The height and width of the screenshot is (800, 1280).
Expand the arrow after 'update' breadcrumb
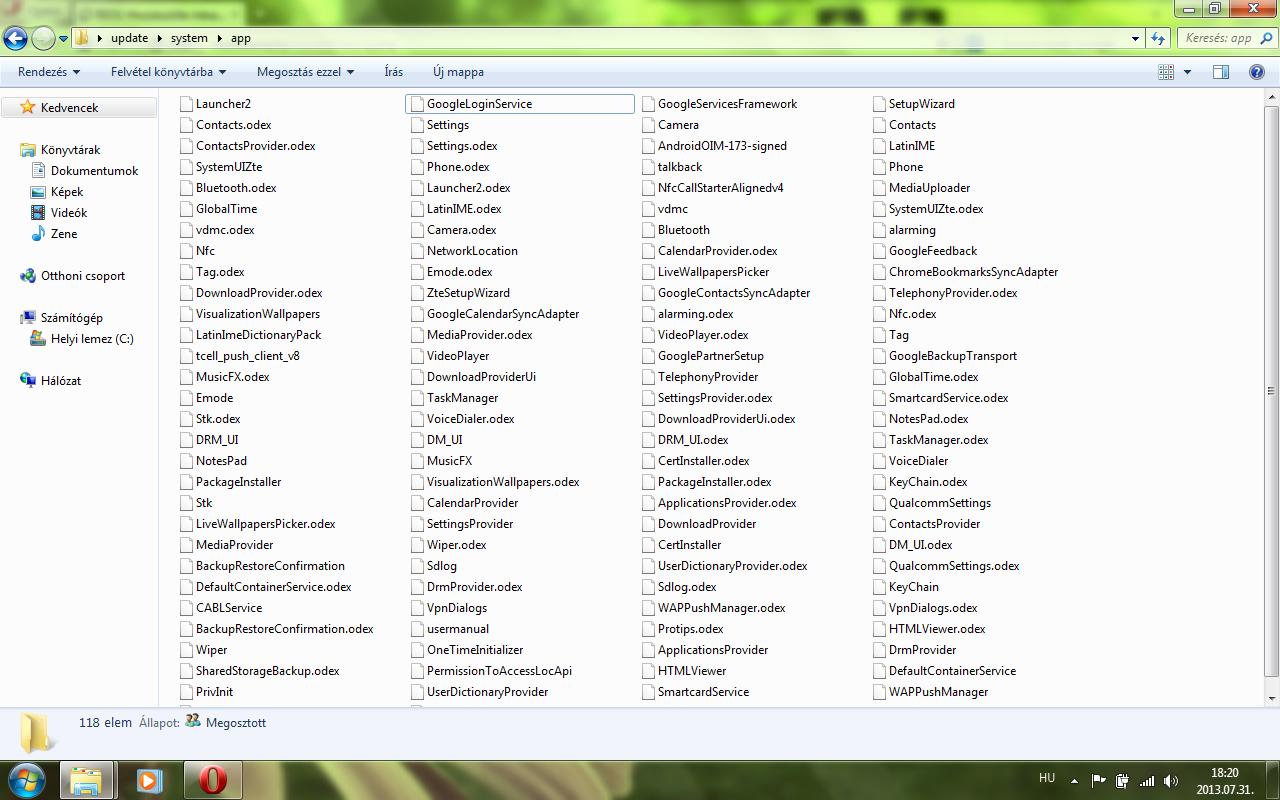[x=159, y=38]
